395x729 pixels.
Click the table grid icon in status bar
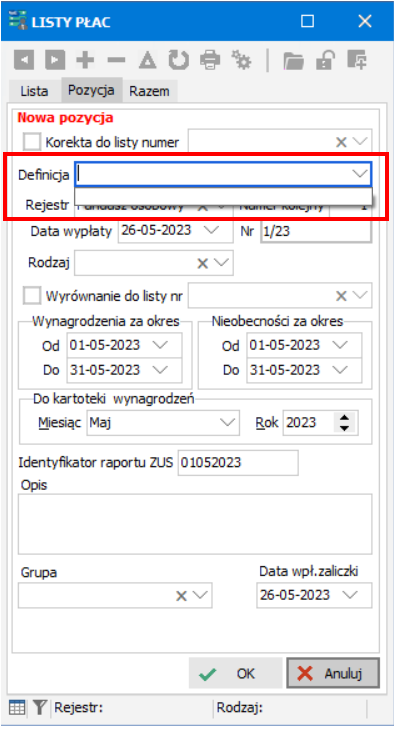tap(17, 708)
